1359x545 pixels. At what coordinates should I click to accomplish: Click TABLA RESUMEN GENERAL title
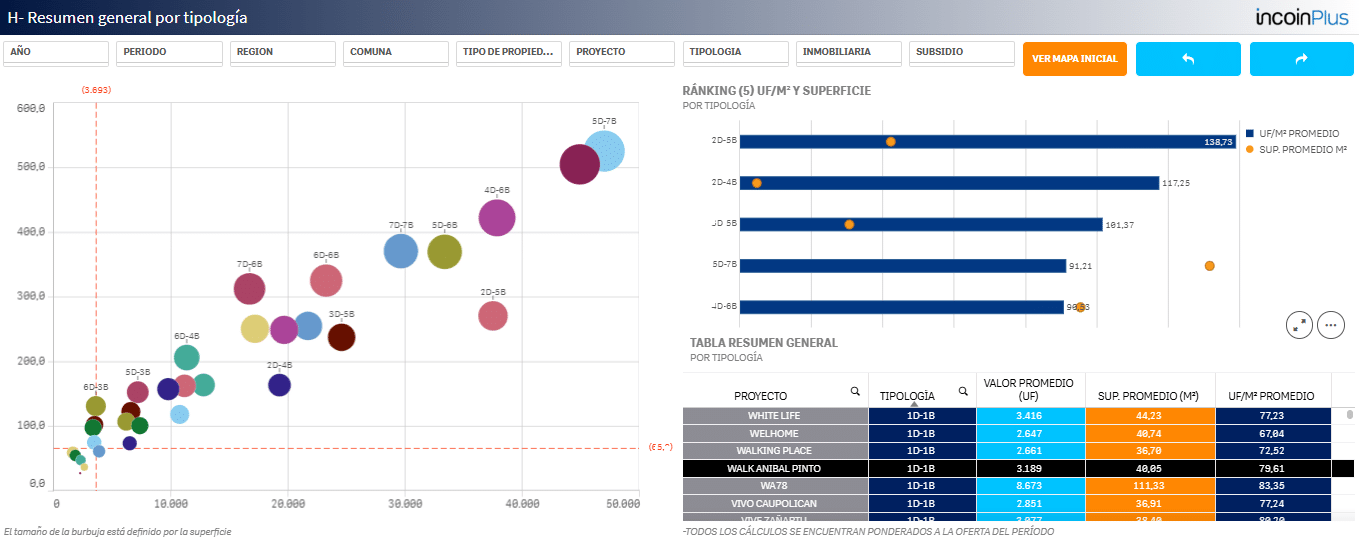pyautogui.click(x=764, y=343)
